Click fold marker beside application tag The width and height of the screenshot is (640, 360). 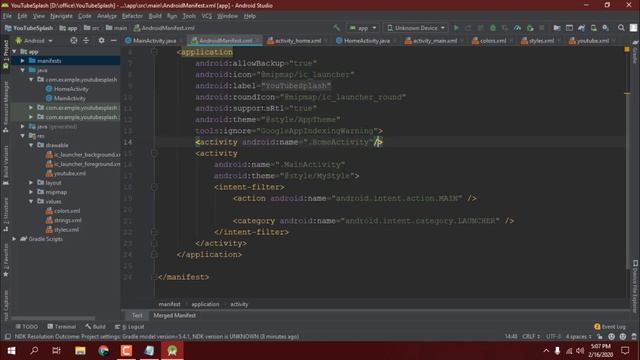[154, 52]
